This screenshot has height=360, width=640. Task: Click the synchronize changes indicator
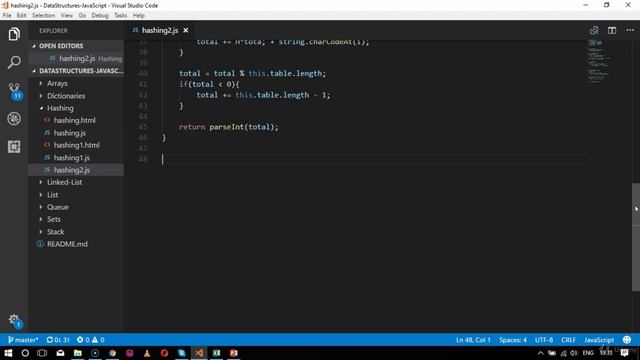click(x=58, y=340)
